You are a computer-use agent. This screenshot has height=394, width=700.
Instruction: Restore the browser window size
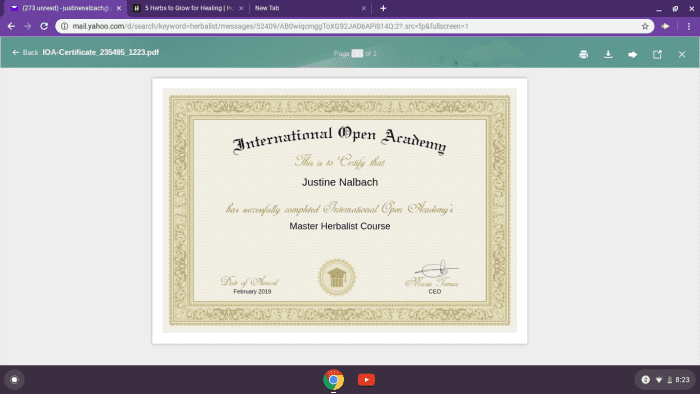click(x=675, y=8)
